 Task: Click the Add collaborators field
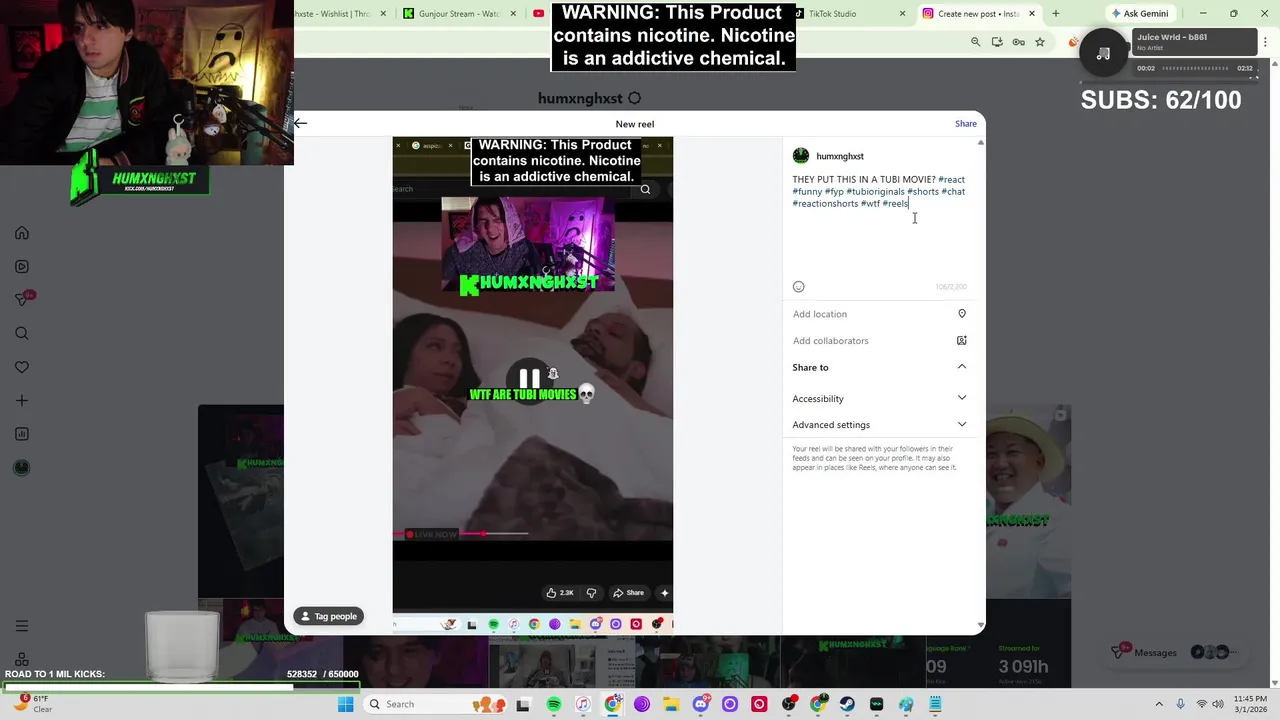(x=879, y=341)
